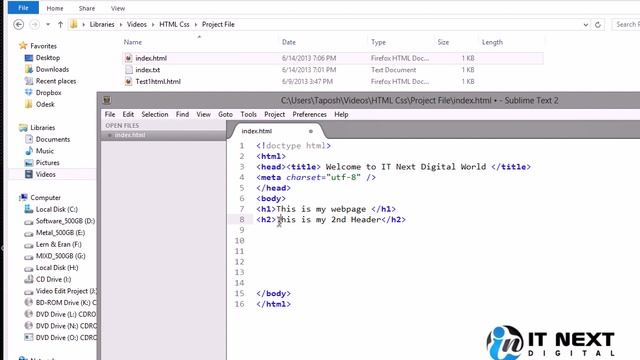Click HTML Css in the breadcrumb path
This screenshot has height=360, width=640.
tap(174, 24)
